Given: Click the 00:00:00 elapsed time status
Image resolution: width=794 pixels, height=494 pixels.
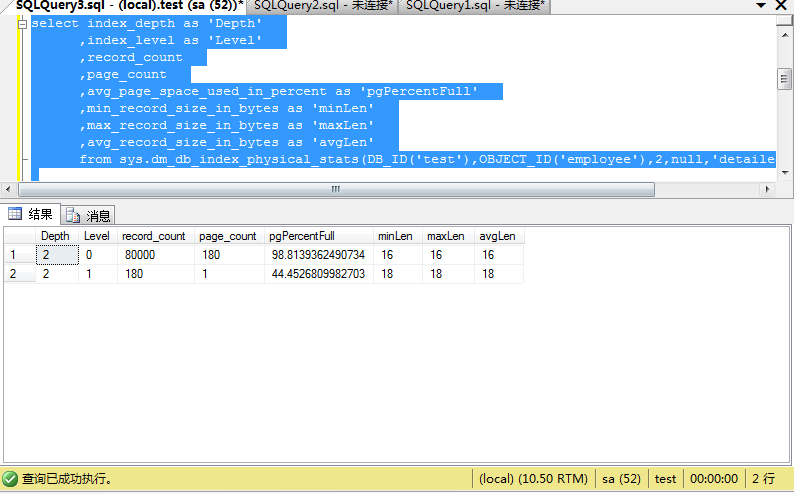Looking at the screenshot, I should coord(714,479).
